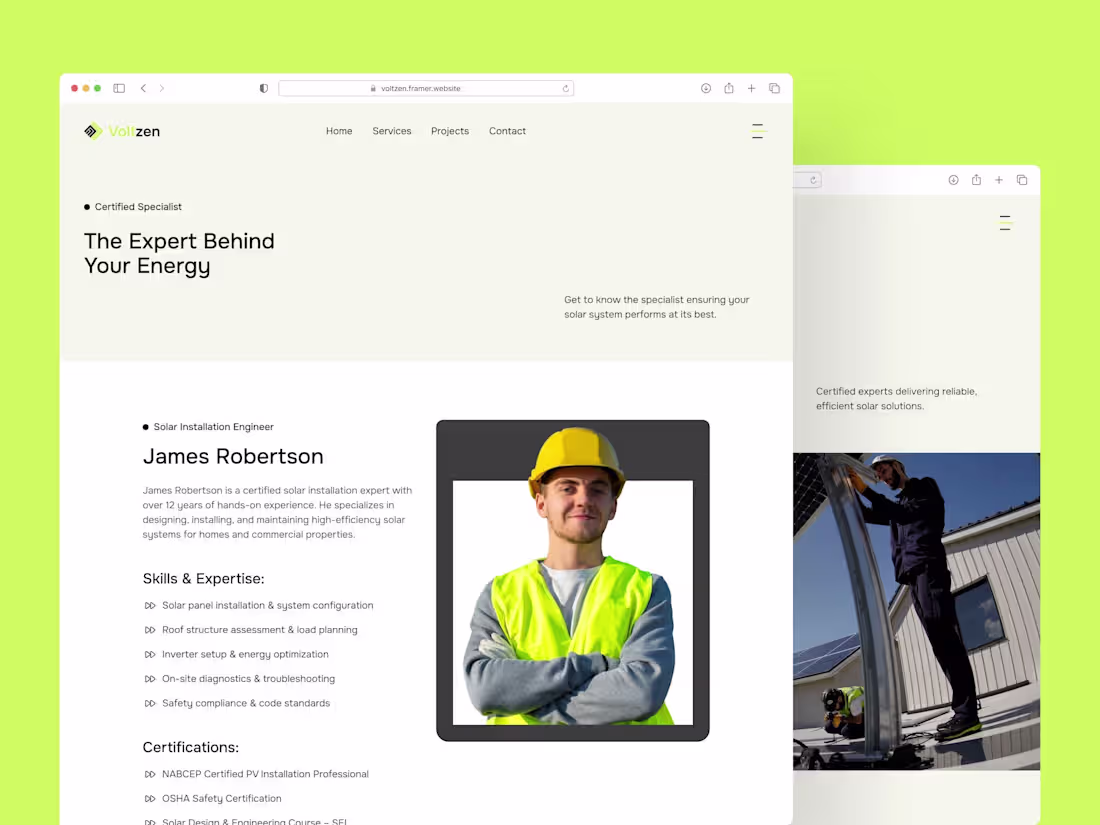Click 'Get to know the specialist' intro text
The width and height of the screenshot is (1100, 825).
coord(657,307)
